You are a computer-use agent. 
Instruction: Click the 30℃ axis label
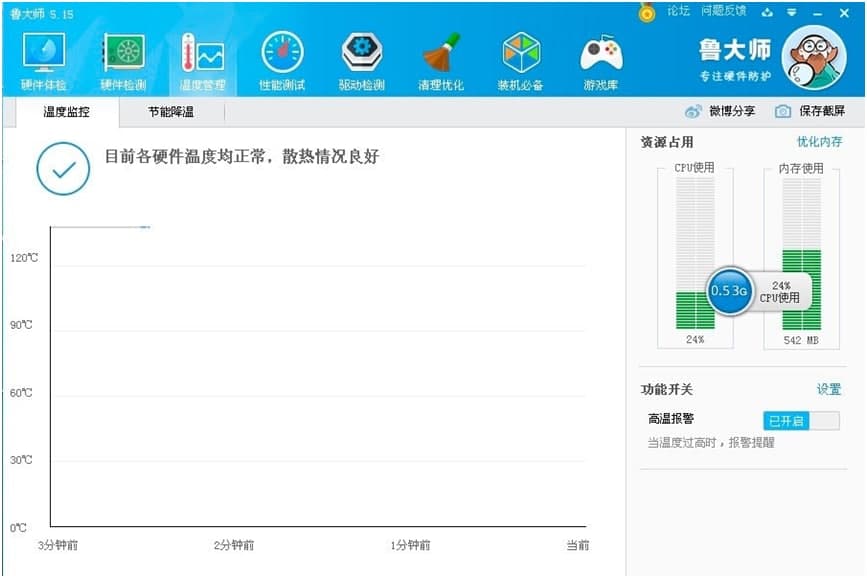[x=21, y=460]
